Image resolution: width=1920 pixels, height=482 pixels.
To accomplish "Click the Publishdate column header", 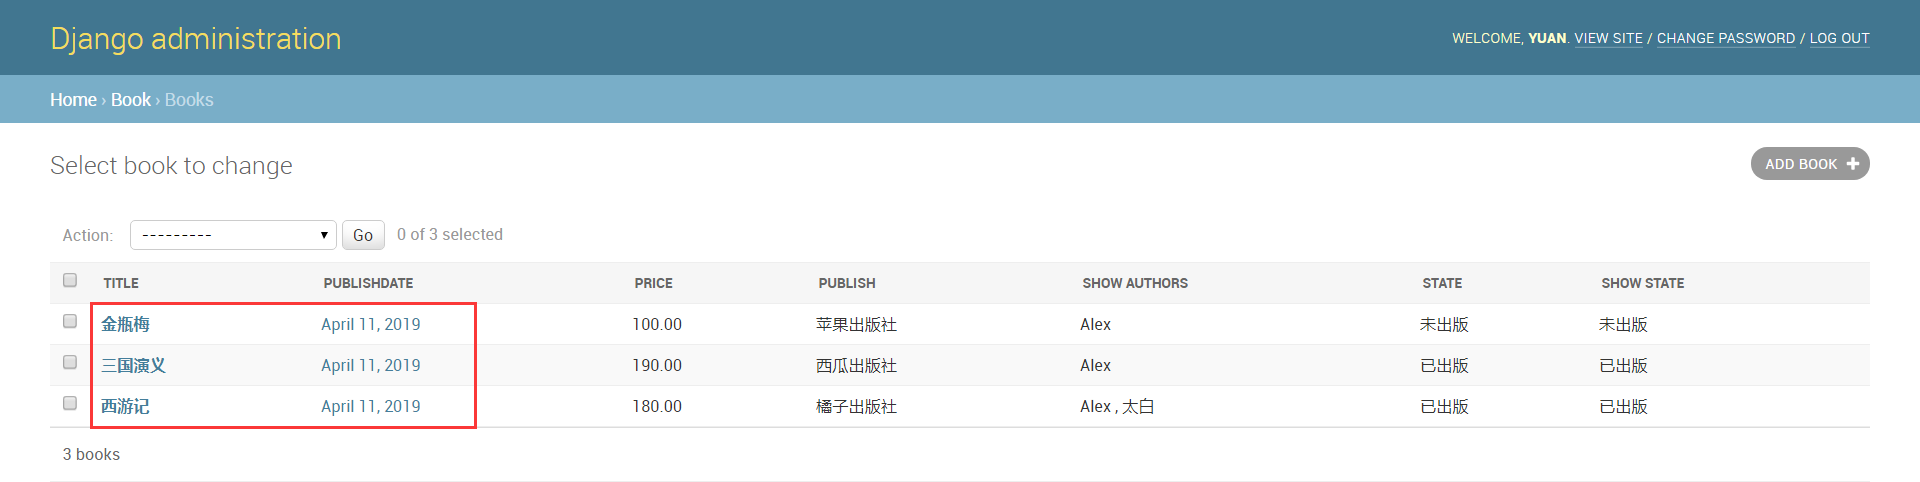I will point(368,283).
